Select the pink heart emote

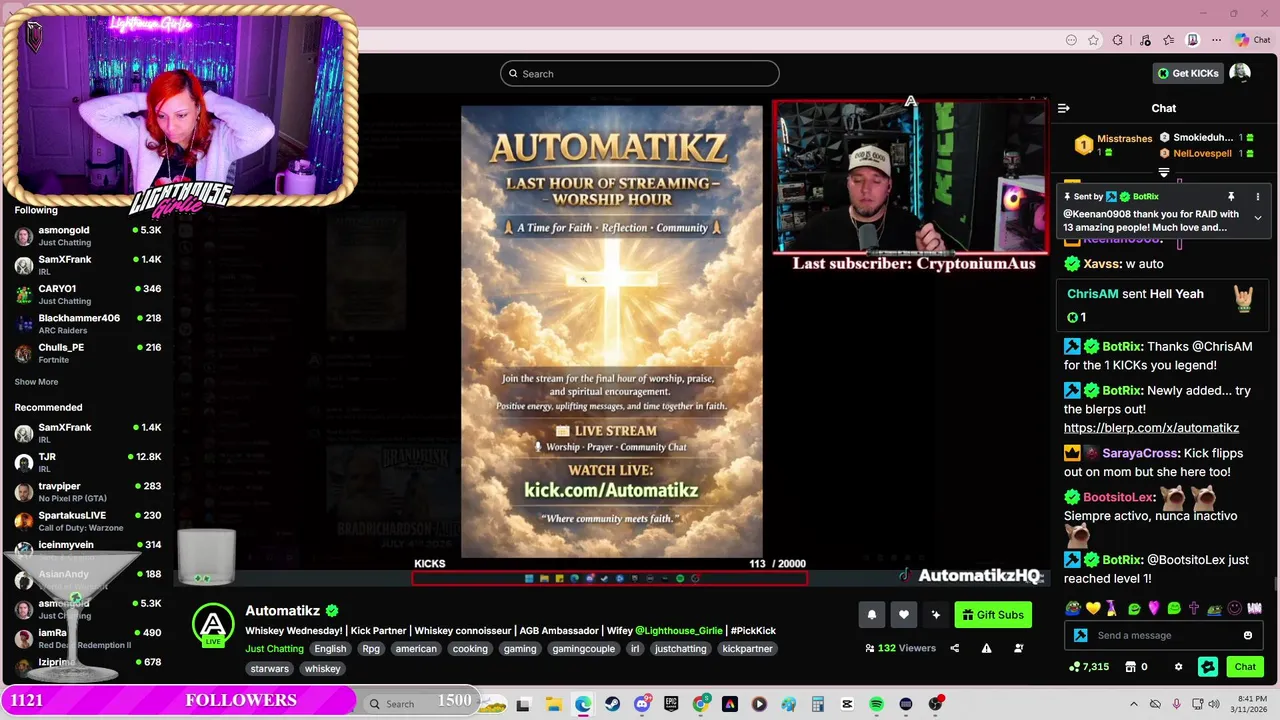[1154, 608]
